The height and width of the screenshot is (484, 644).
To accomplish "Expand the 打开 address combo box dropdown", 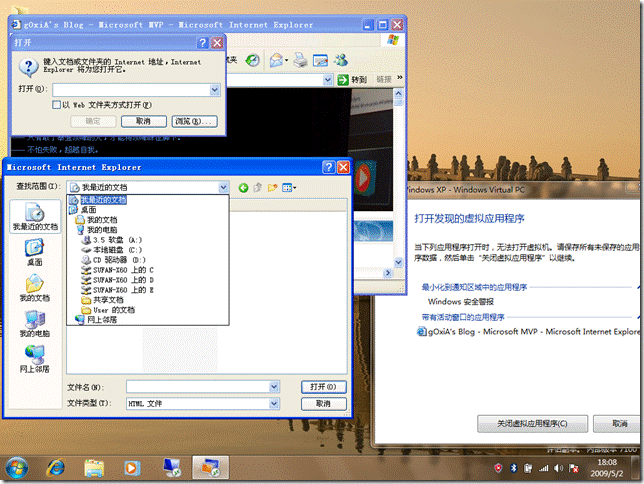I will 215,90.
